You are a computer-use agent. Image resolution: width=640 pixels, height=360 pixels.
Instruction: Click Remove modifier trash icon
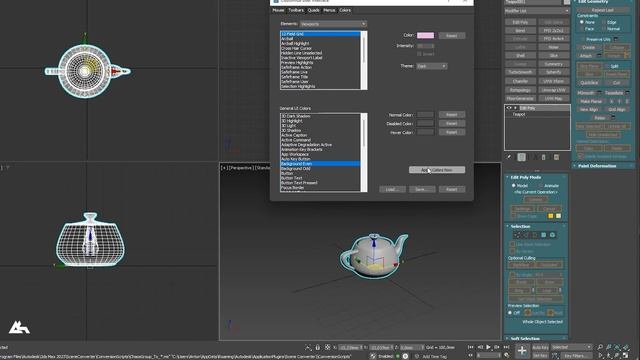coord(543,157)
